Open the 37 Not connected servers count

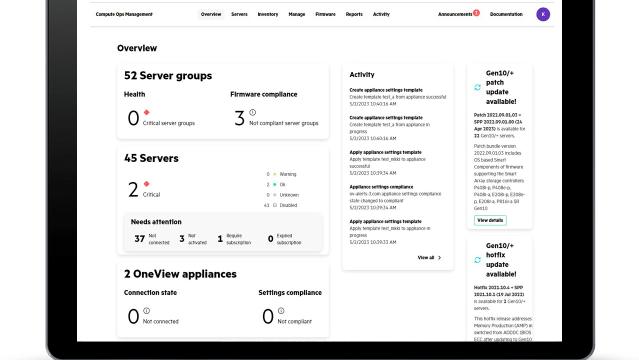[152, 239]
